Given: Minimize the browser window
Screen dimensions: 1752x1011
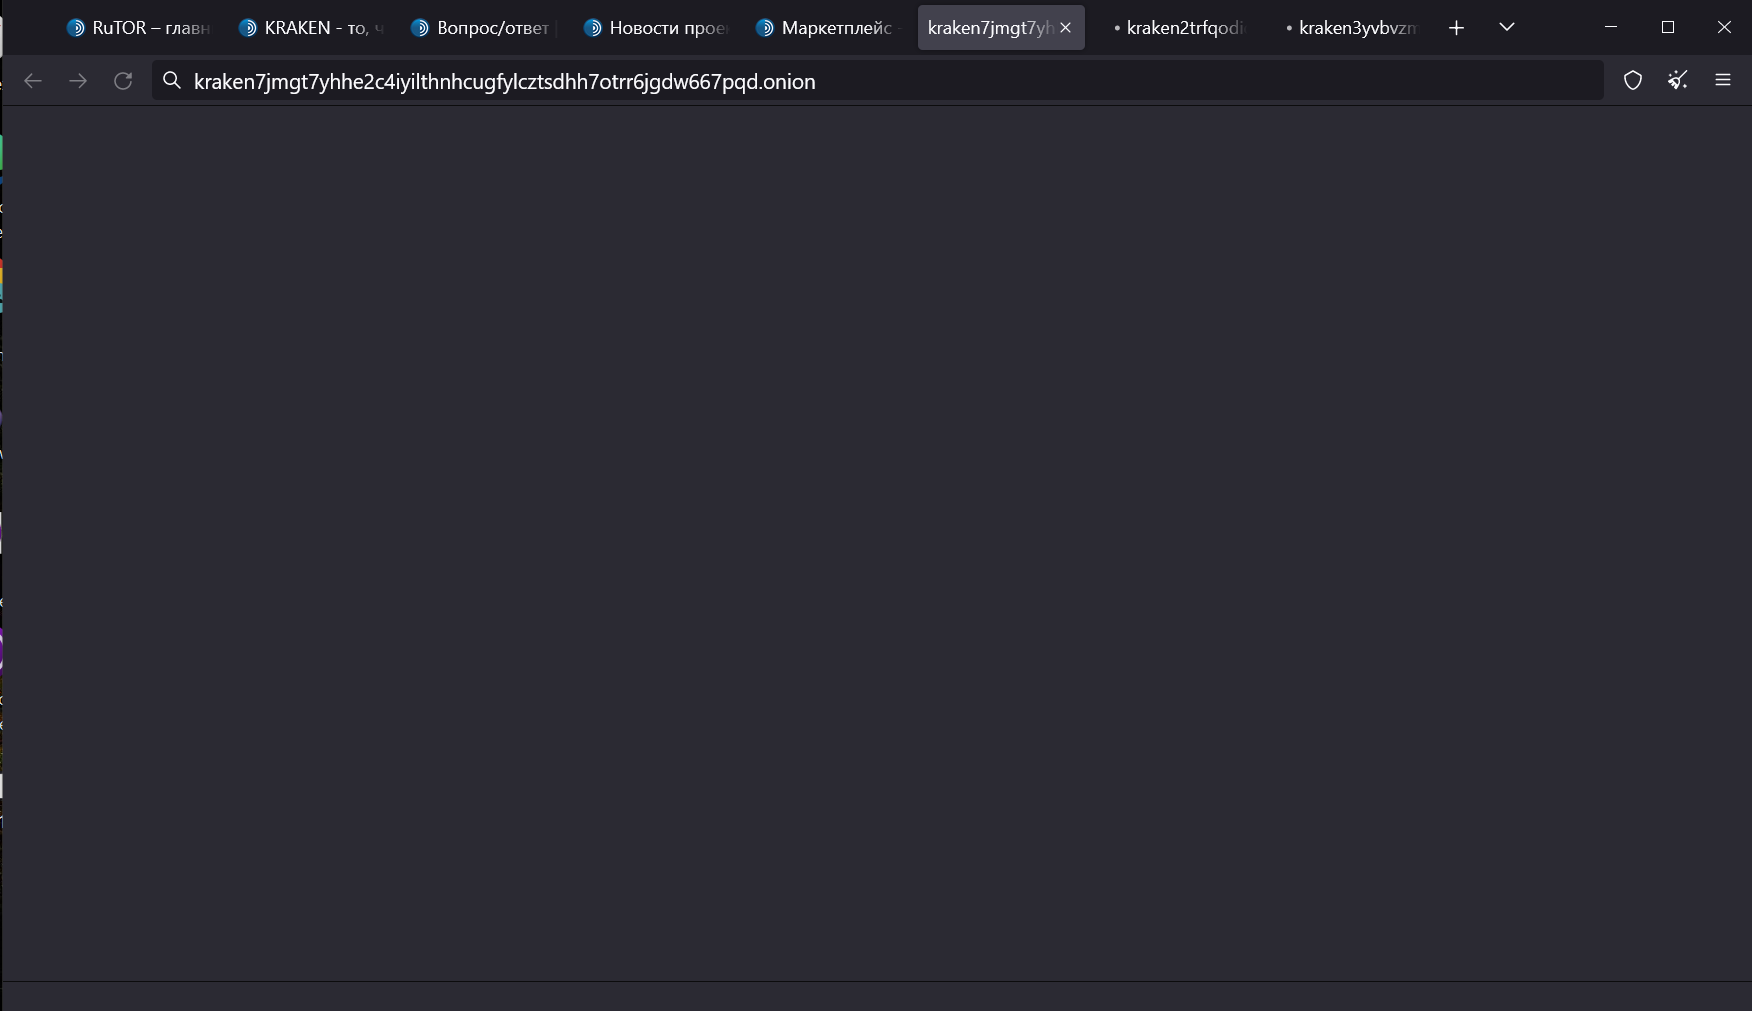Looking at the screenshot, I should 1611,28.
